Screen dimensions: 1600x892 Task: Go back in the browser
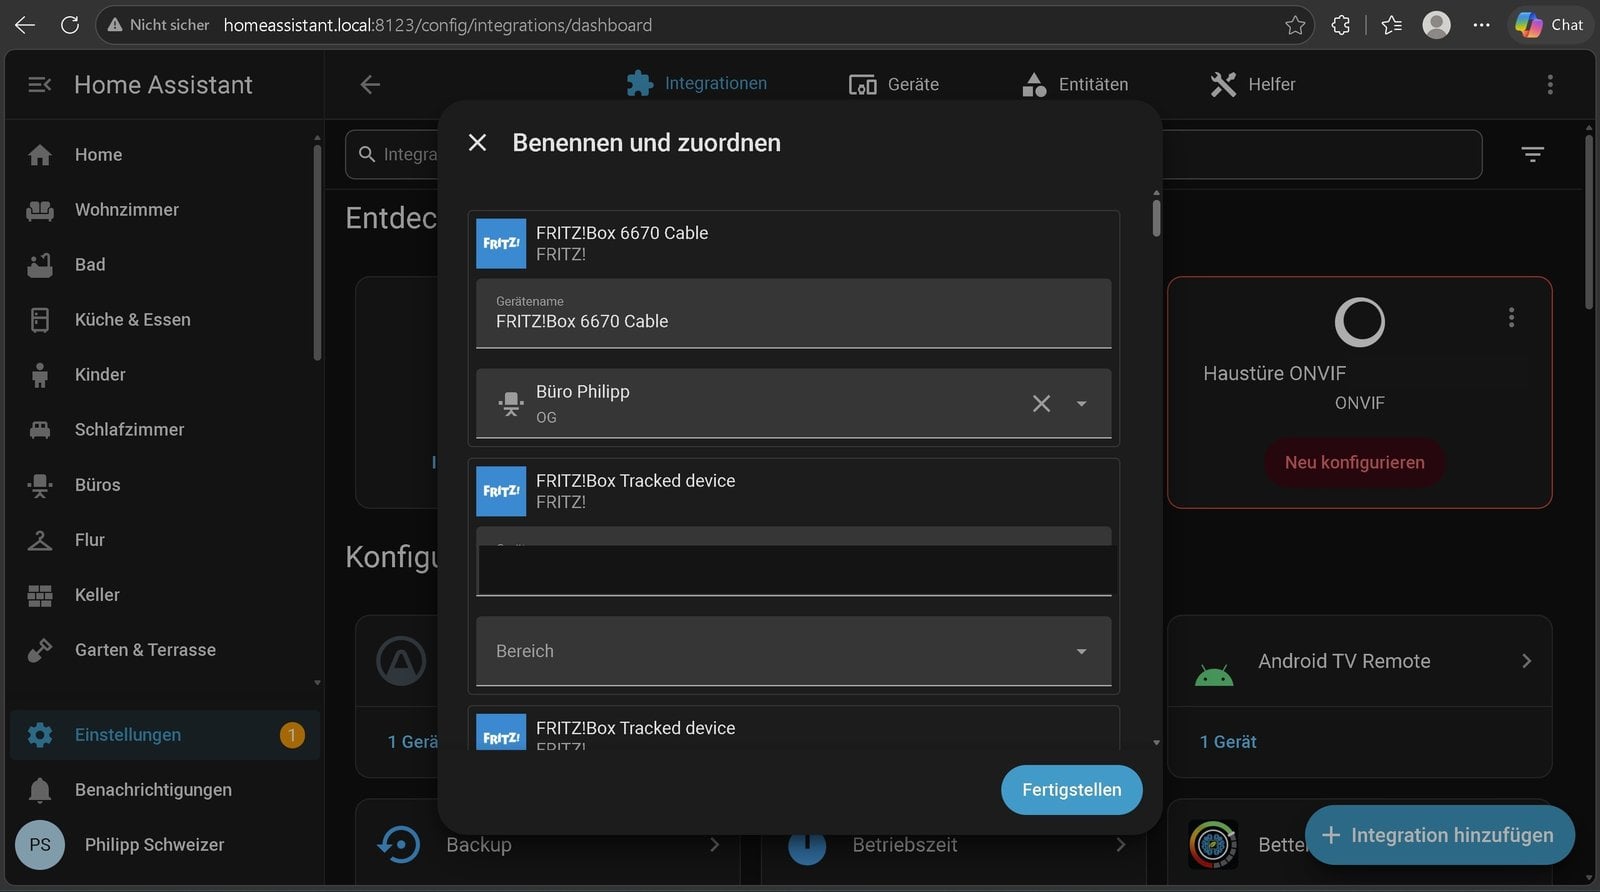pos(25,25)
